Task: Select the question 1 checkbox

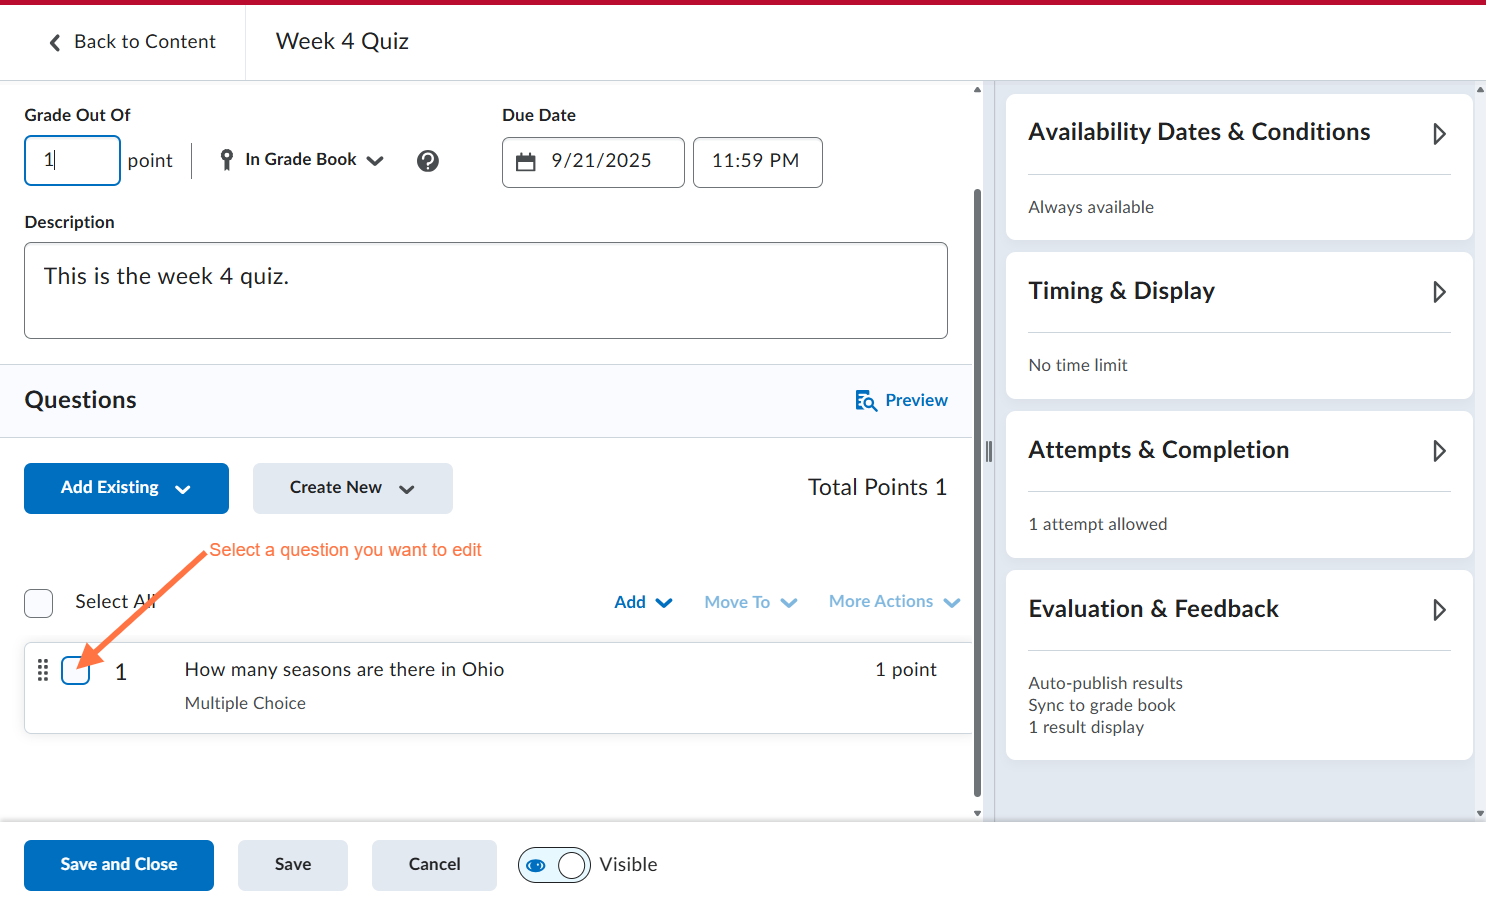Action: (75, 670)
